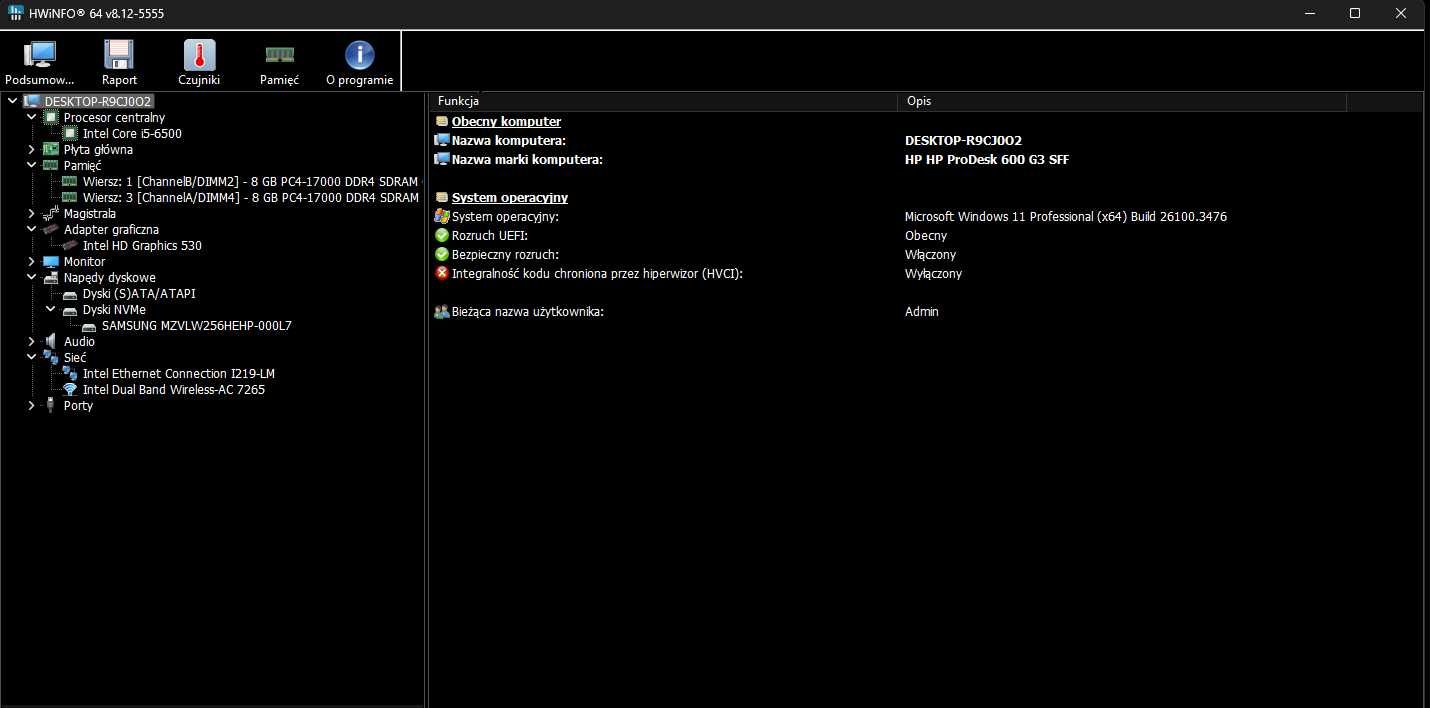The height and width of the screenshot is (708, 1430).
Task: Select Intel HD Graphics 530 in tree
Action: 142,245
